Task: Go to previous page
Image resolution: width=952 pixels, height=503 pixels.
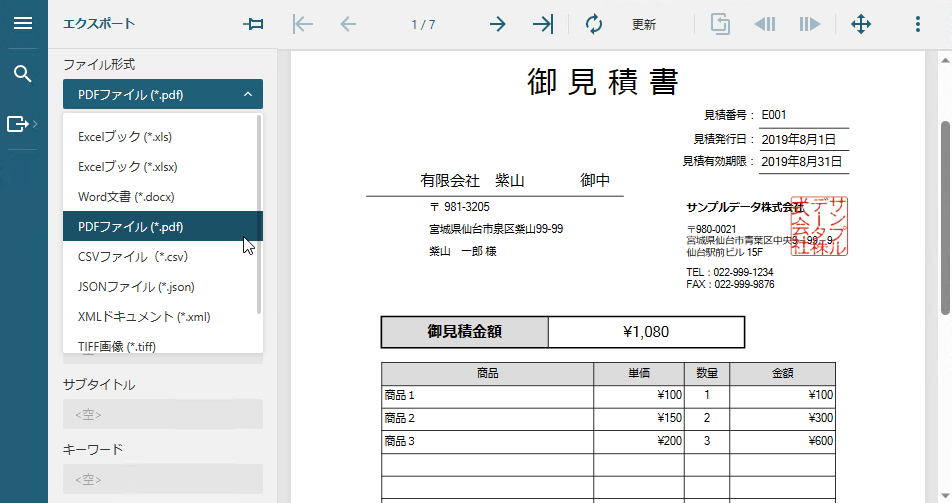Action: [x=348, y=24]
